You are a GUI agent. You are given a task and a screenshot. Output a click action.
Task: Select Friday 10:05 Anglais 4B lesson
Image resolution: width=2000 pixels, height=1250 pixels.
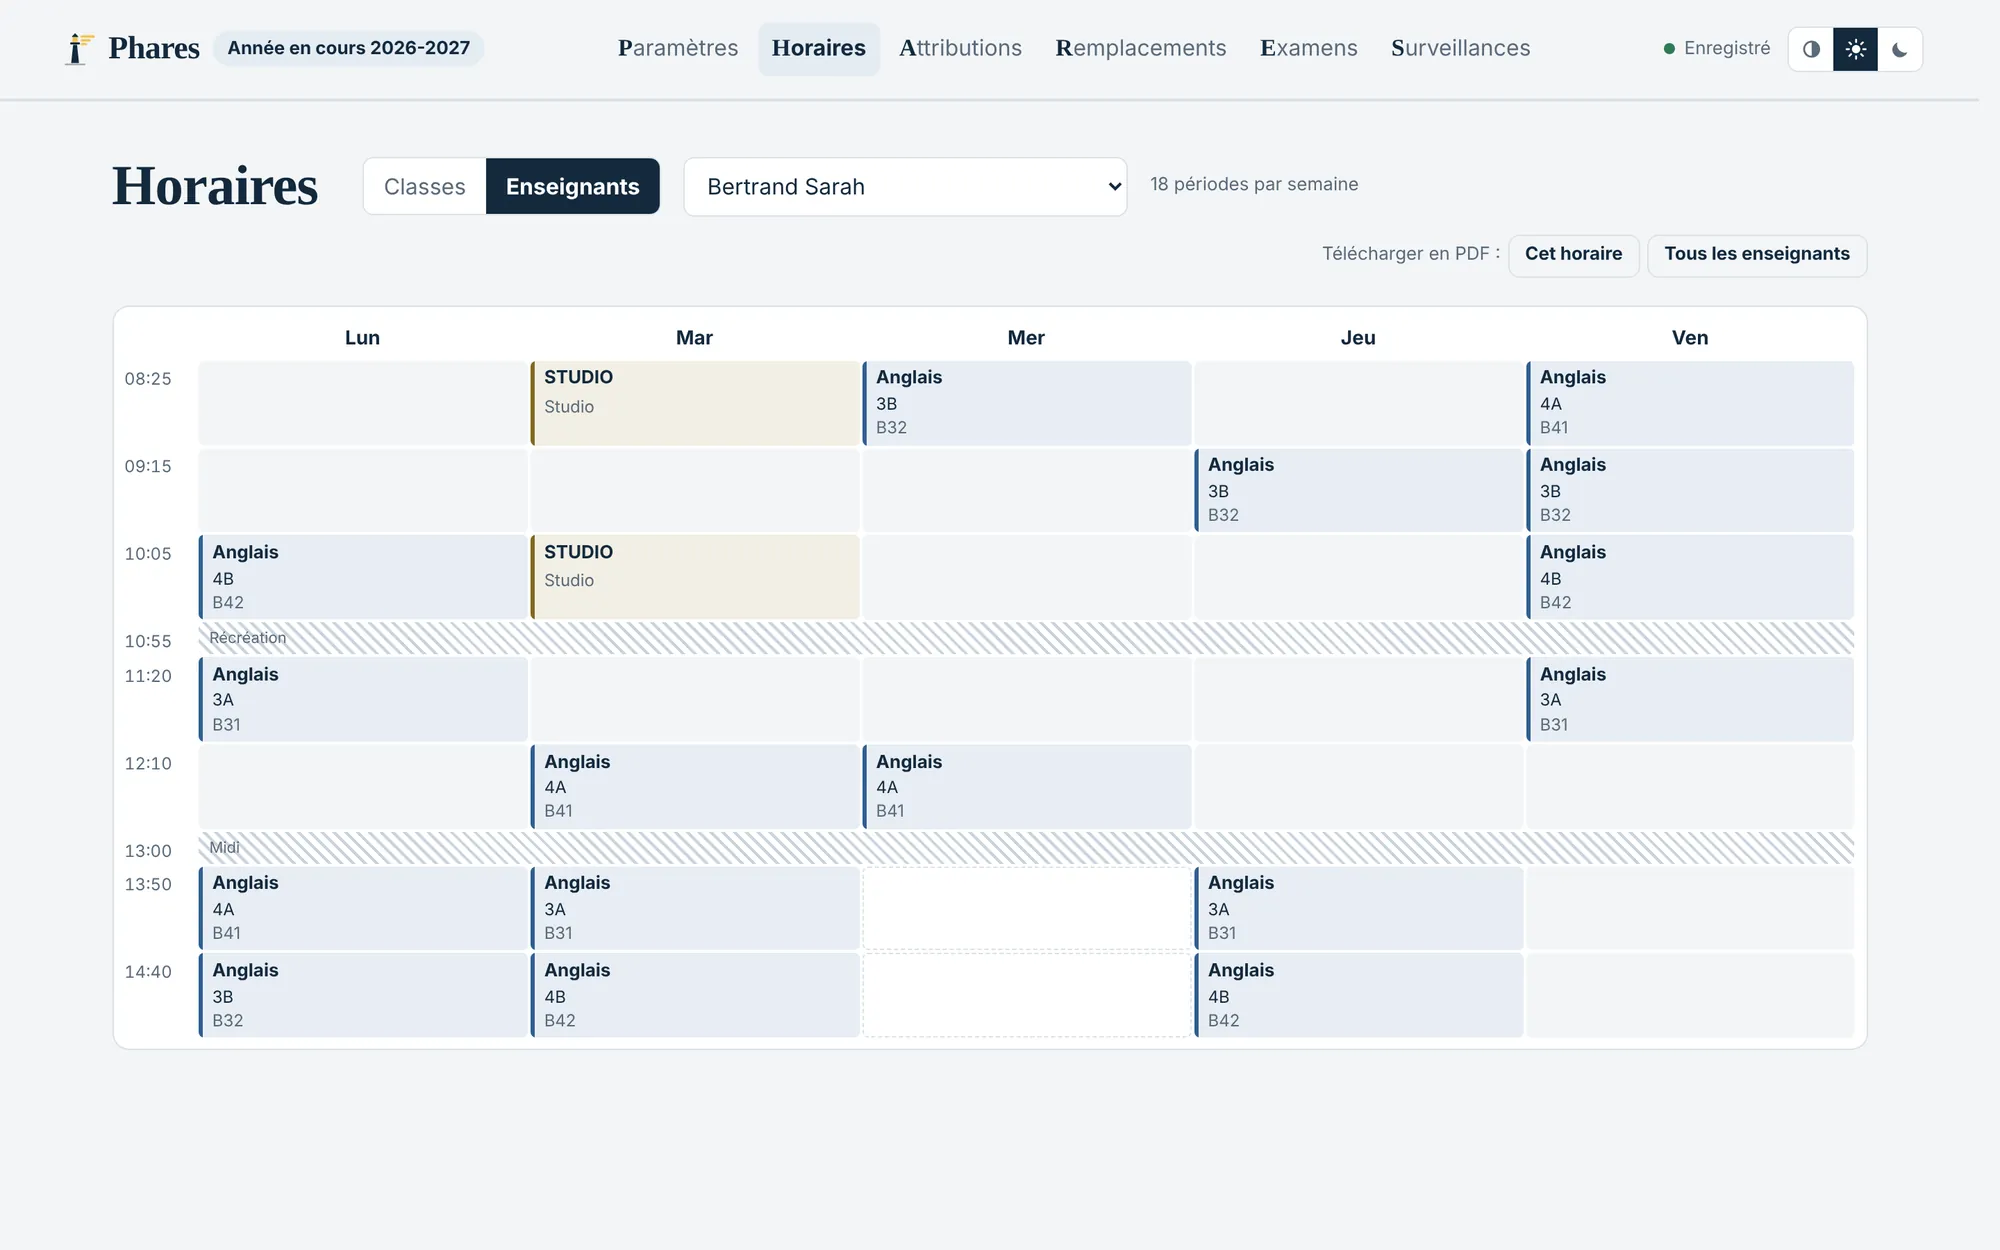click(1690, 577)
